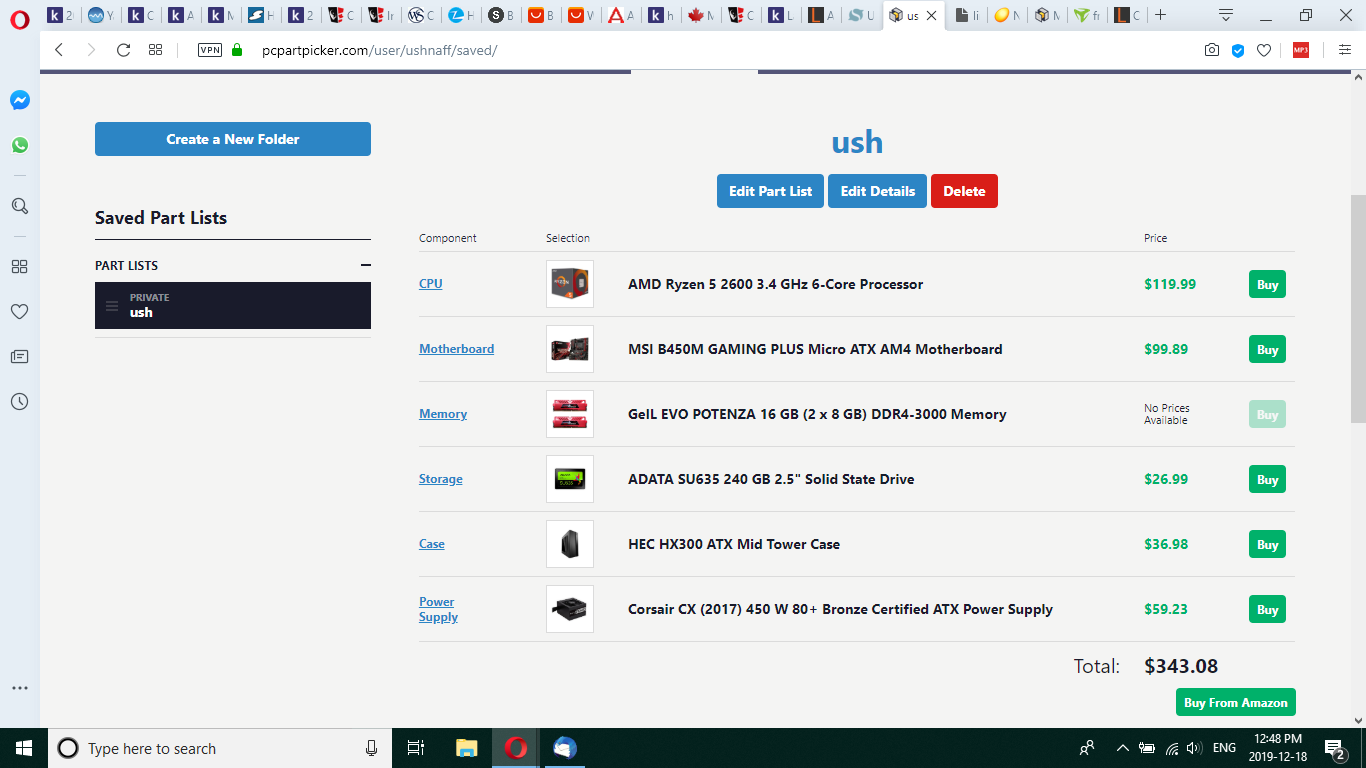Open File Explorer from taskbar

tap(466, 748)
